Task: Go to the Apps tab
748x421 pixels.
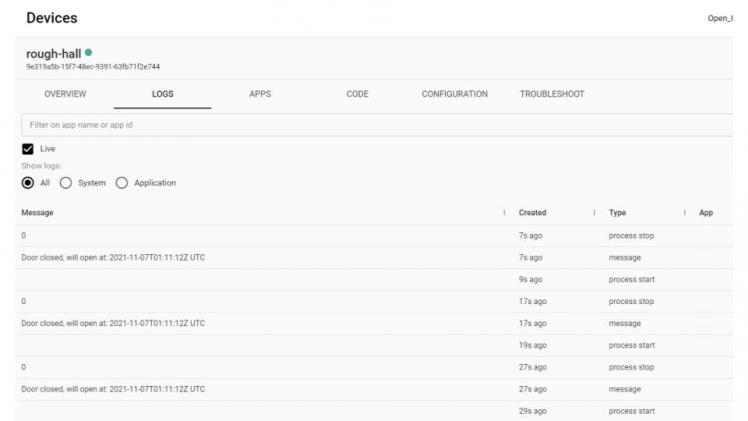Action: [260, 94]
